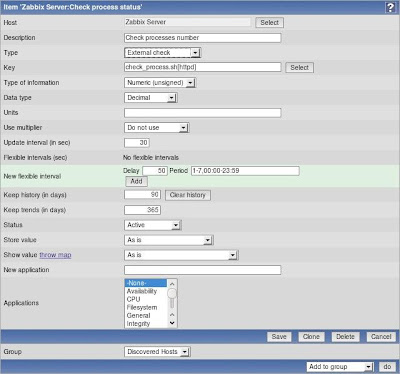This screenshot has height=374, width=400.
Task: Open Type of information dropdown
Action: 160,83
